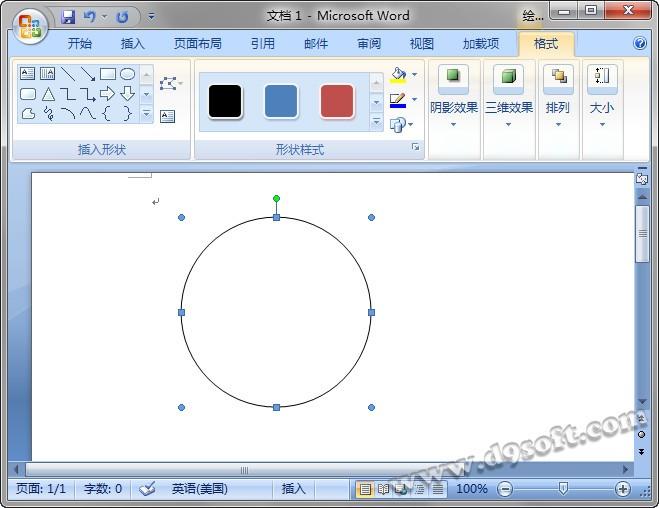Click the shape outline pen icon
This screenshot has width=659, height=508.
click(x=398, y=100)
